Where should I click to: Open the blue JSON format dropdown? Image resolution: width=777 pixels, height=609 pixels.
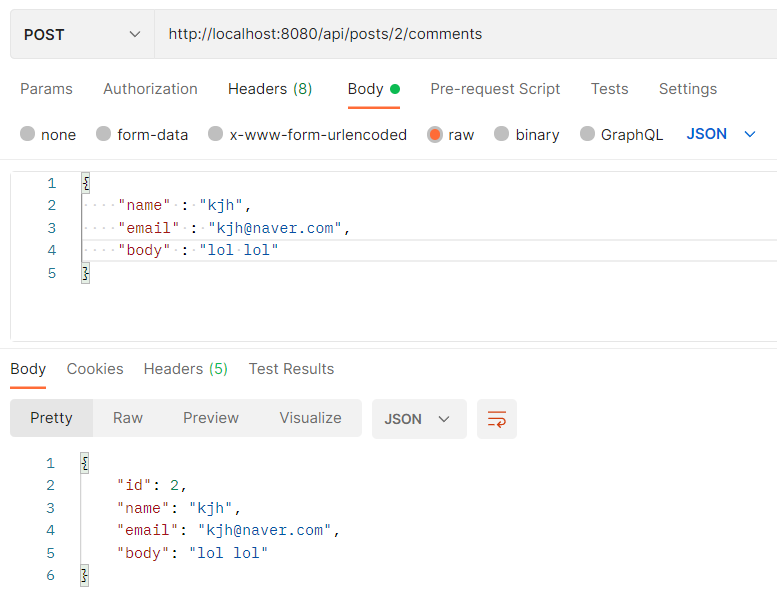point(721,134)
